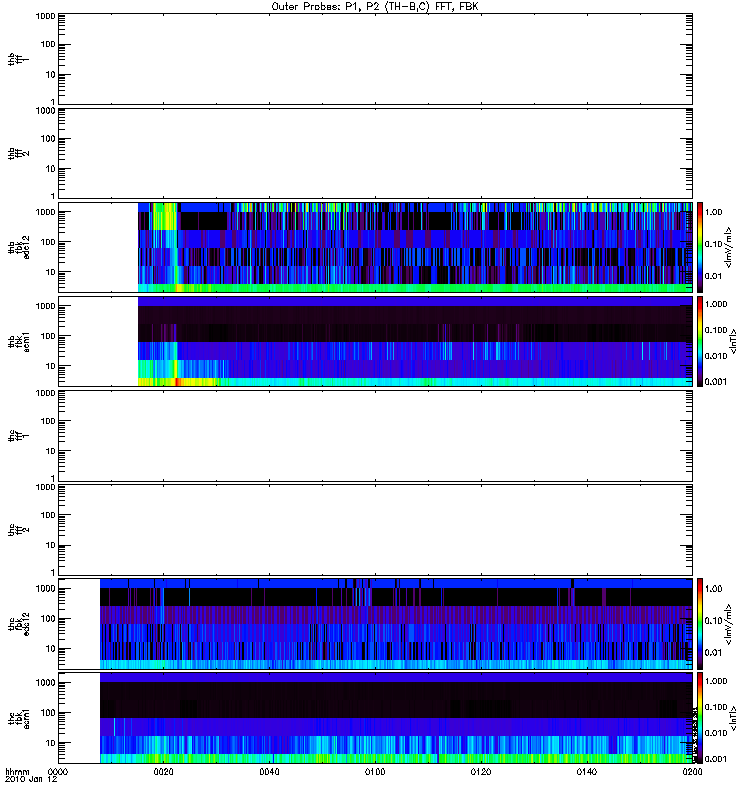Click '0.01' on the thc edc12 color scale
750x800 pixels.
click(713, 653)
